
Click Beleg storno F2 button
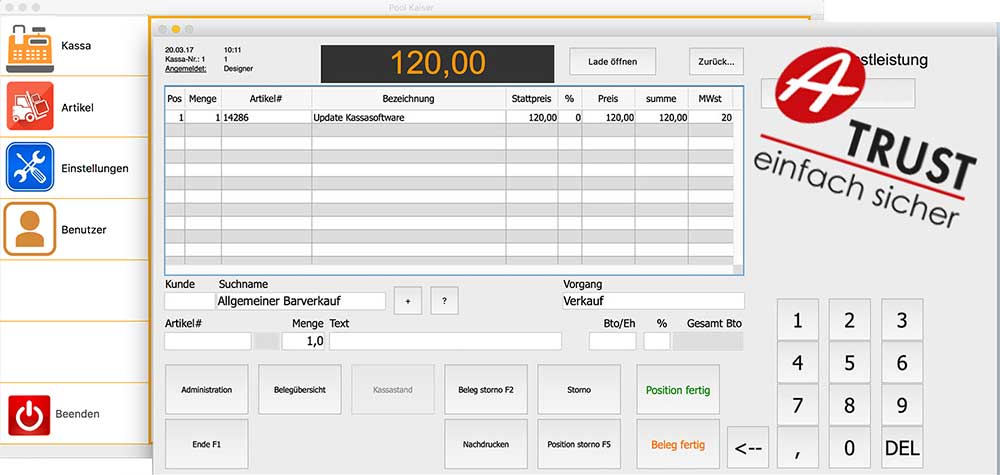pos(486,390)
